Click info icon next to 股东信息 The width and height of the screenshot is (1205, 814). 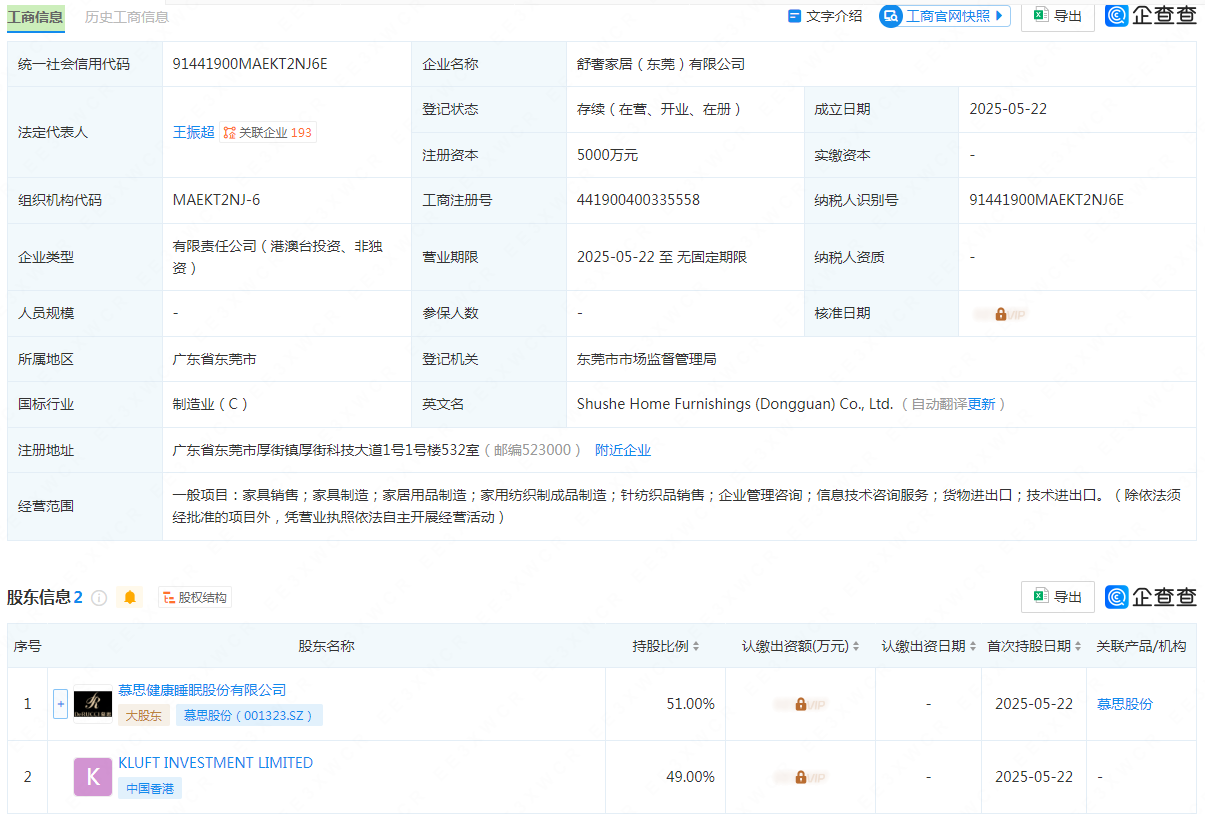[x=99, y=598]
